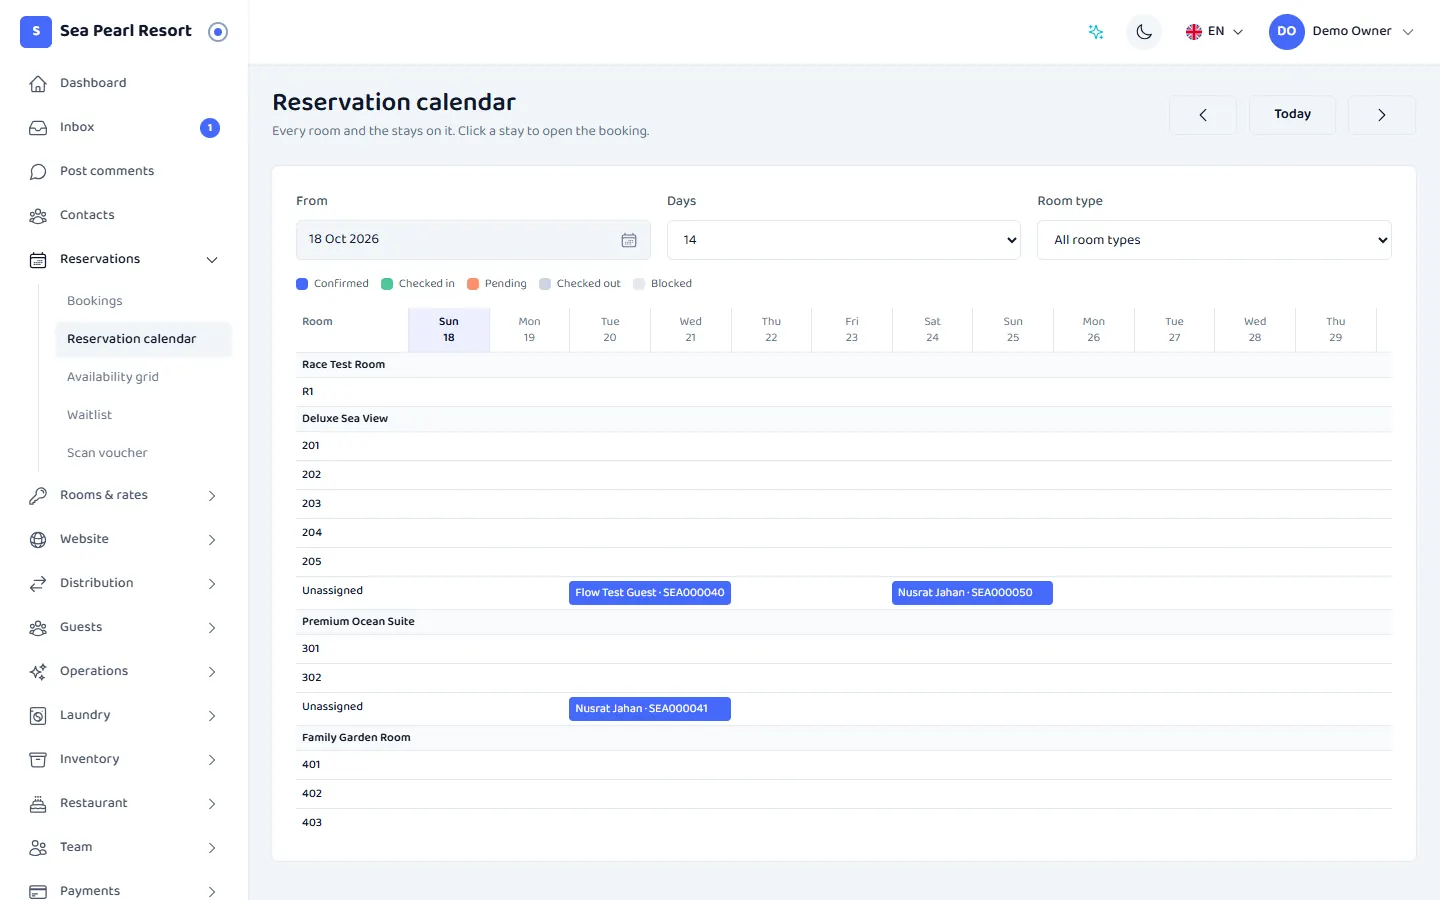The height and width of the screenshot is (900, 1440).
Task: Open the Dashboard home icon
Action: pos(38,83)
